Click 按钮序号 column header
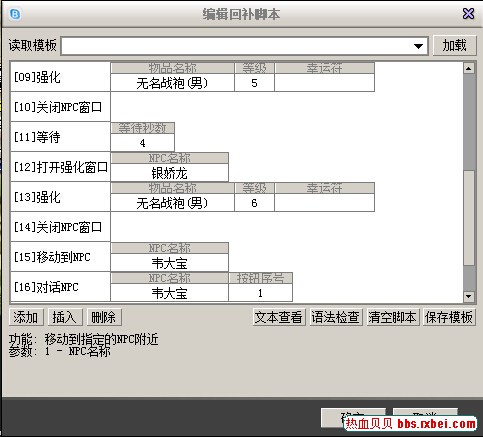 (260, 278)
